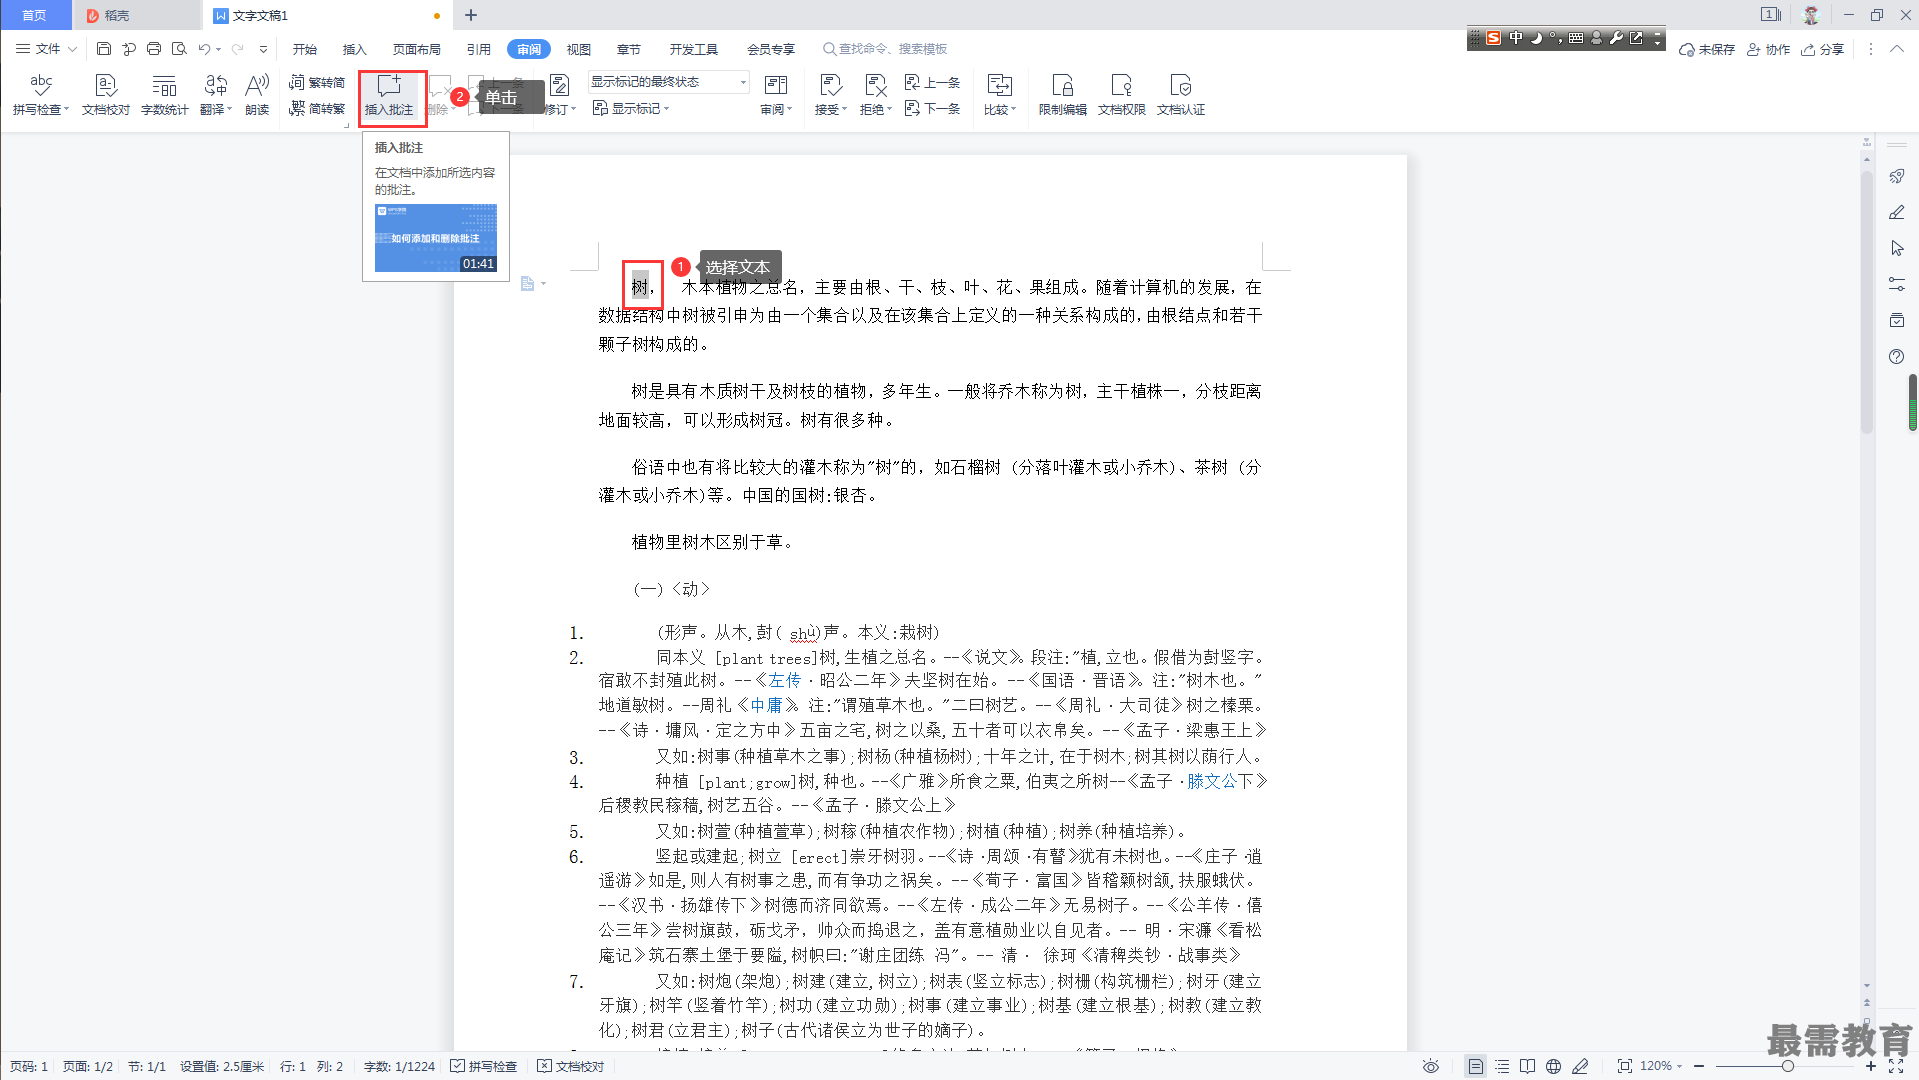Click the vertical document scrollbar

pos(1866,300)
